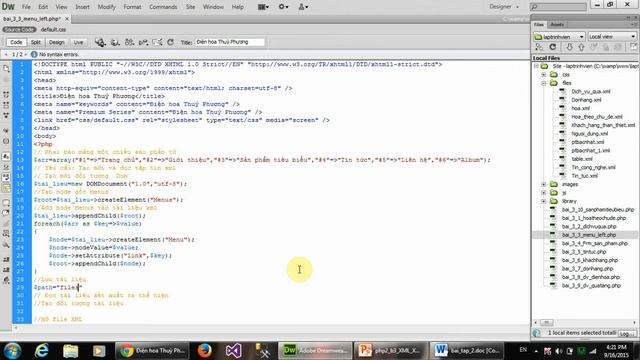Open the File menu

pos(26,7)
